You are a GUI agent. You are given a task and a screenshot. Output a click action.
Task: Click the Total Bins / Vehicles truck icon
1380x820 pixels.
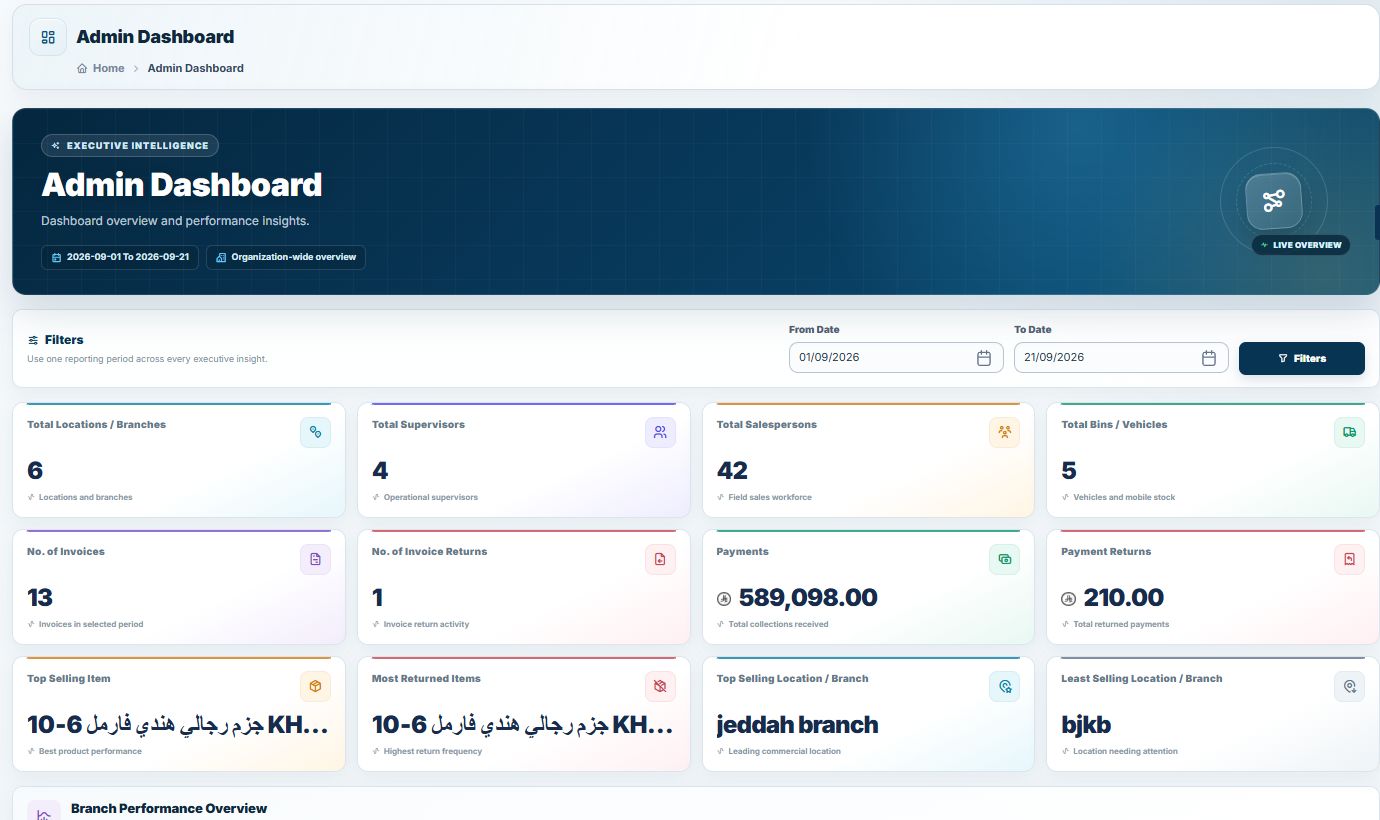point(1349,432)
